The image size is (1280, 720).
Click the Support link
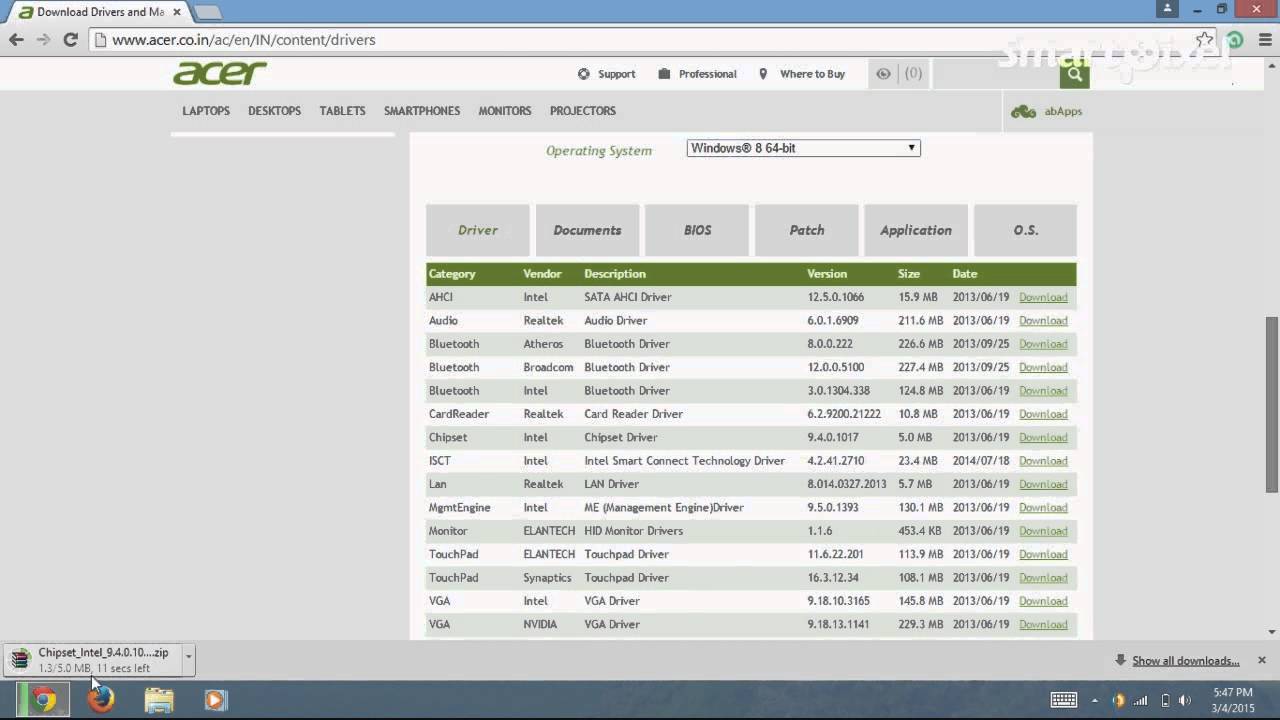(607, 74)
